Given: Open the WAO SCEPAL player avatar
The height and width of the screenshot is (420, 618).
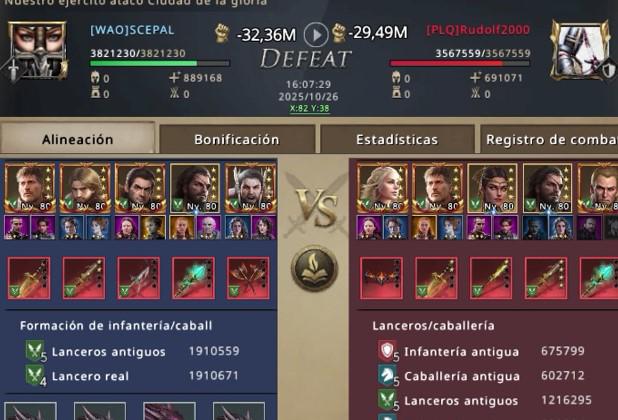Looking at the screenshot, I should [x=37, y=50].
